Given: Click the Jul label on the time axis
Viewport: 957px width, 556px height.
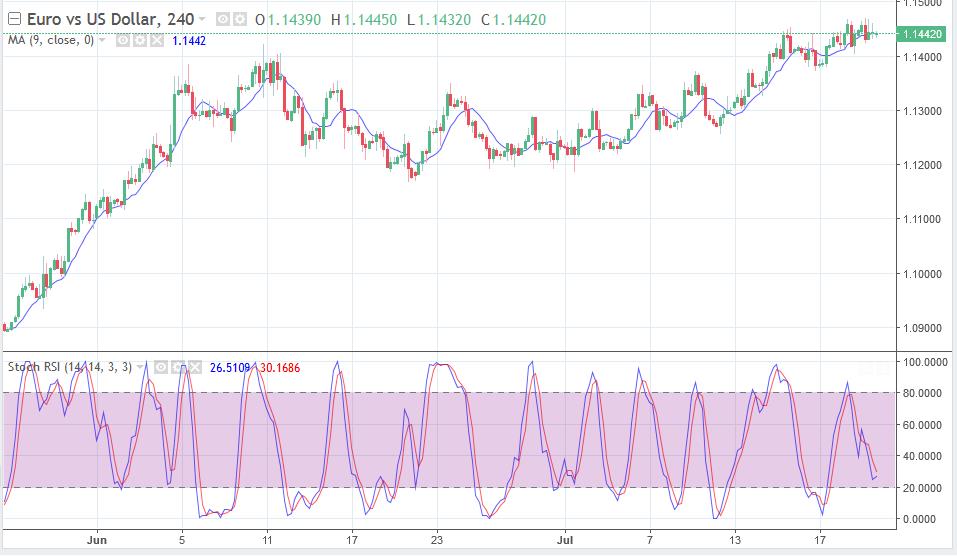Looking at the screenshot, I should click(565, 540).
